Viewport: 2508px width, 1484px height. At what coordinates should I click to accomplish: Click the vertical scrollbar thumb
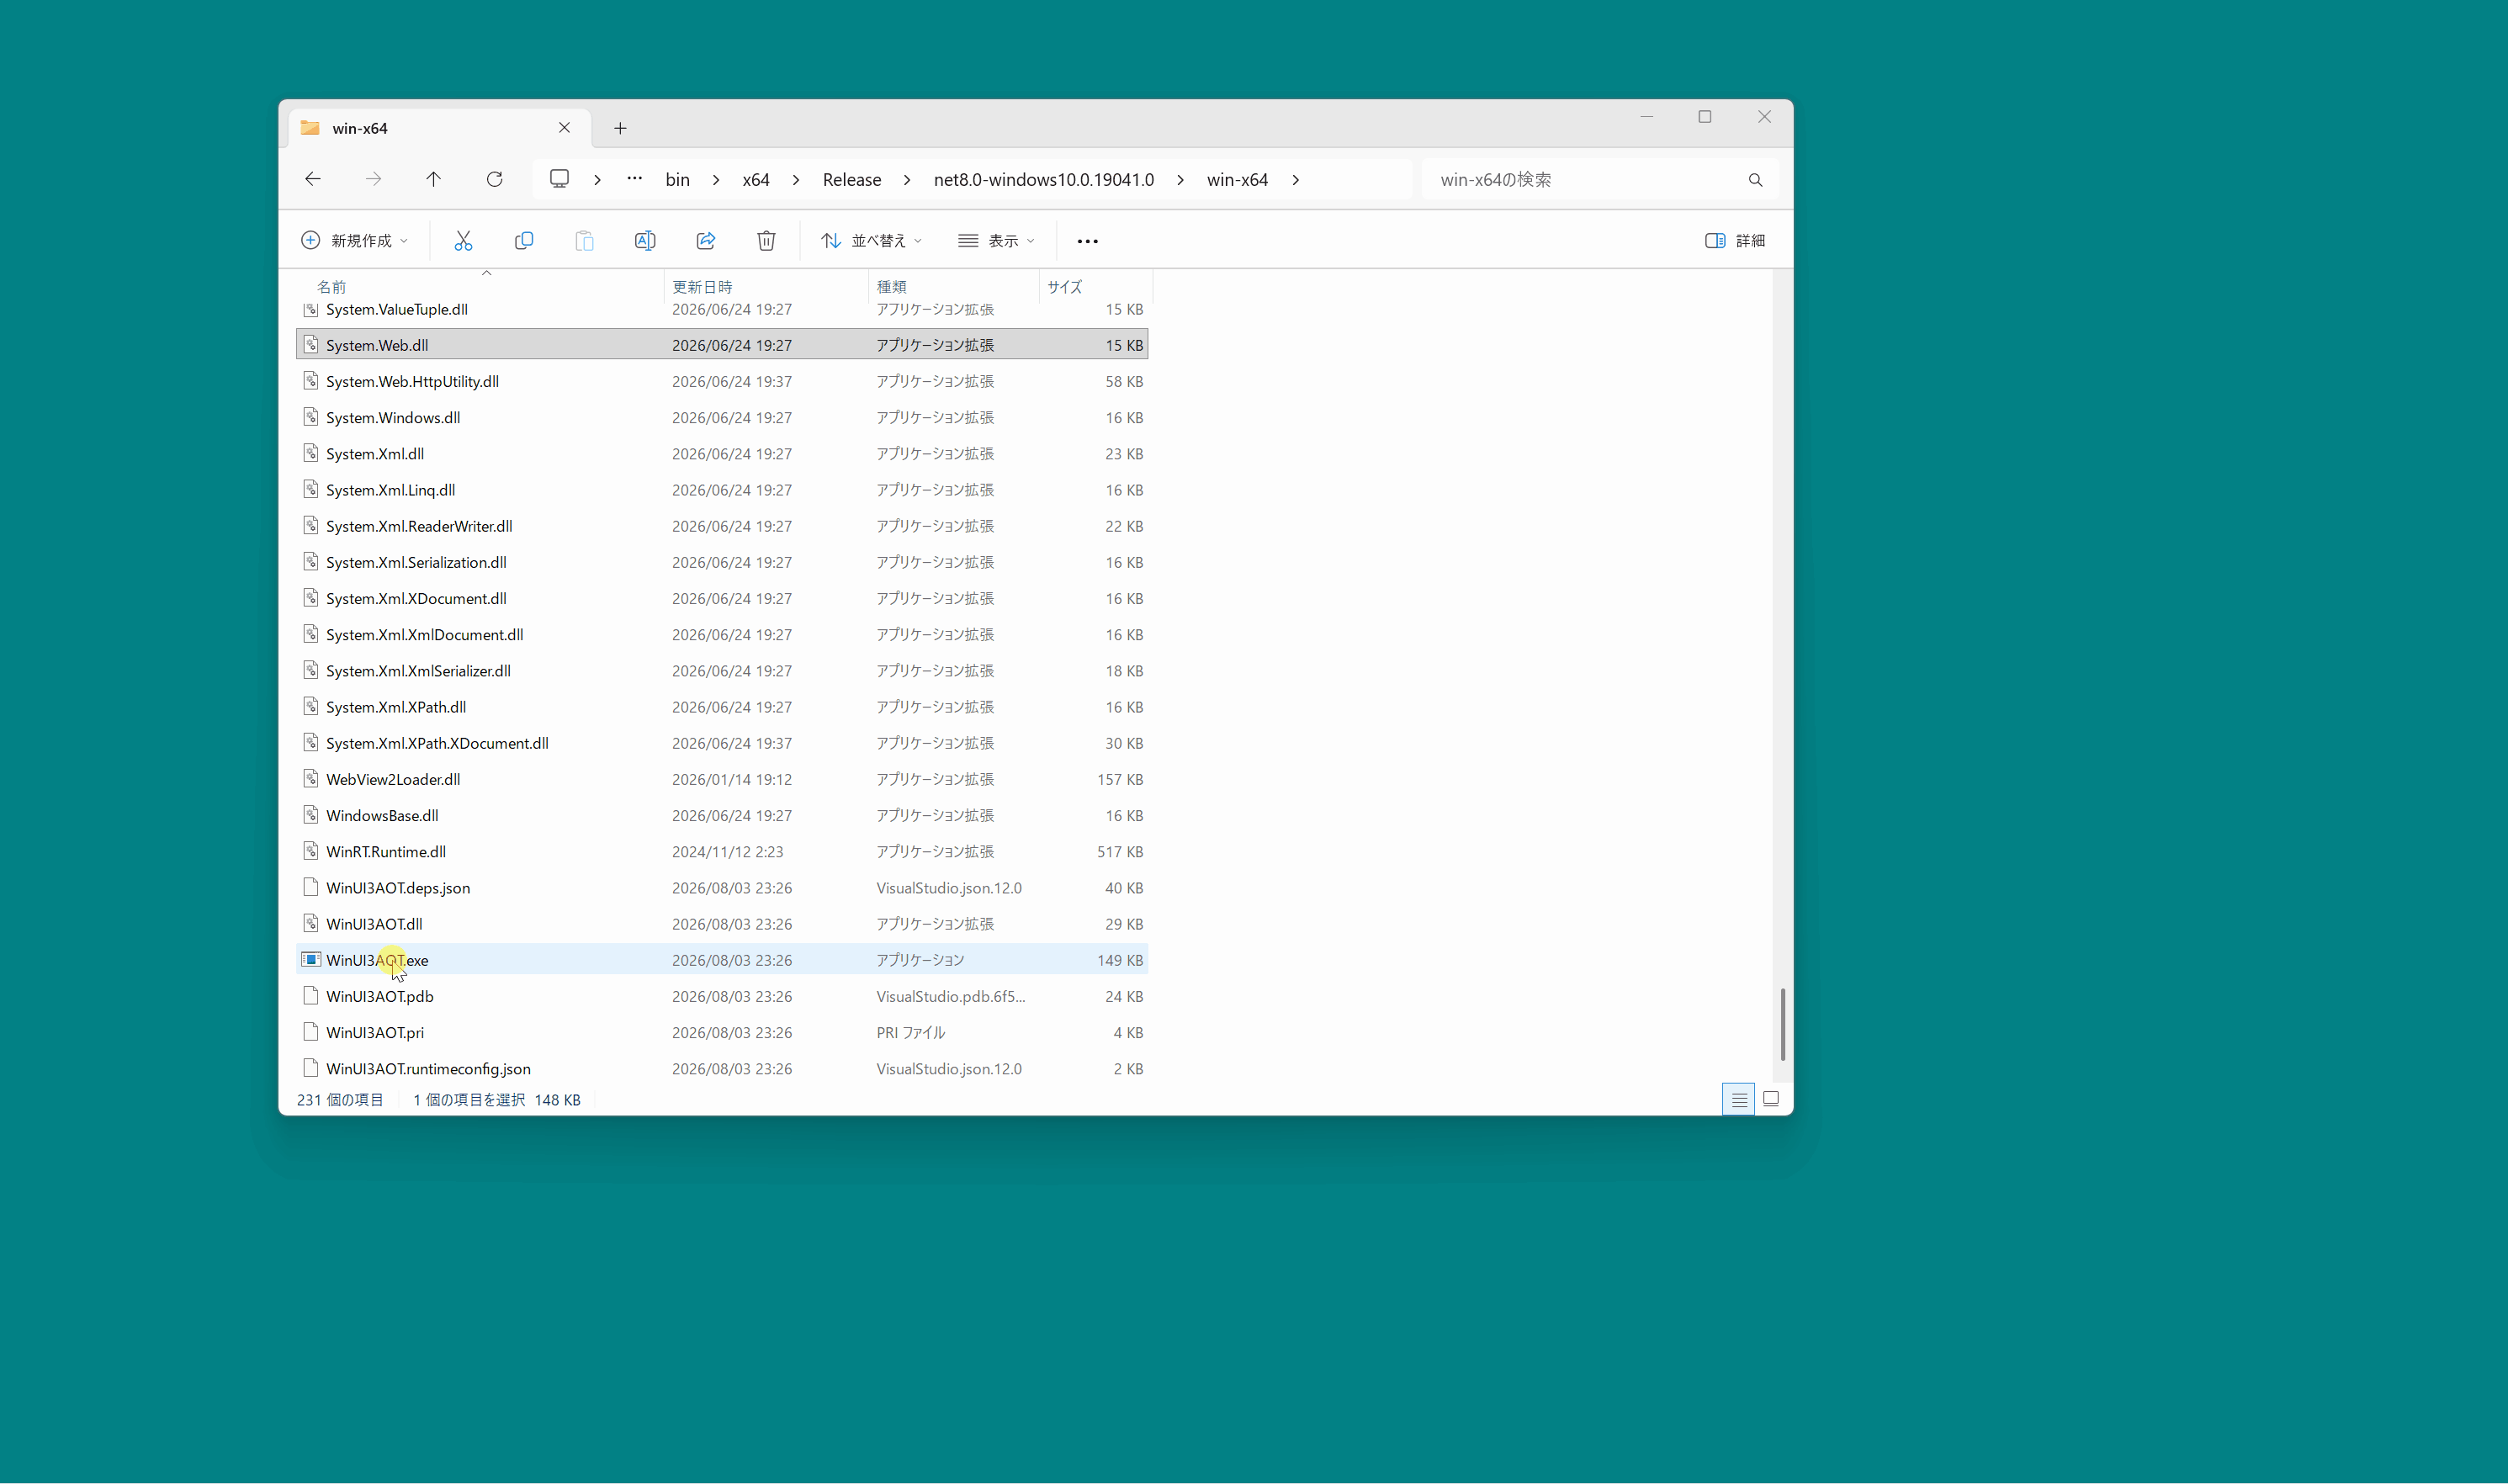1782,1024
